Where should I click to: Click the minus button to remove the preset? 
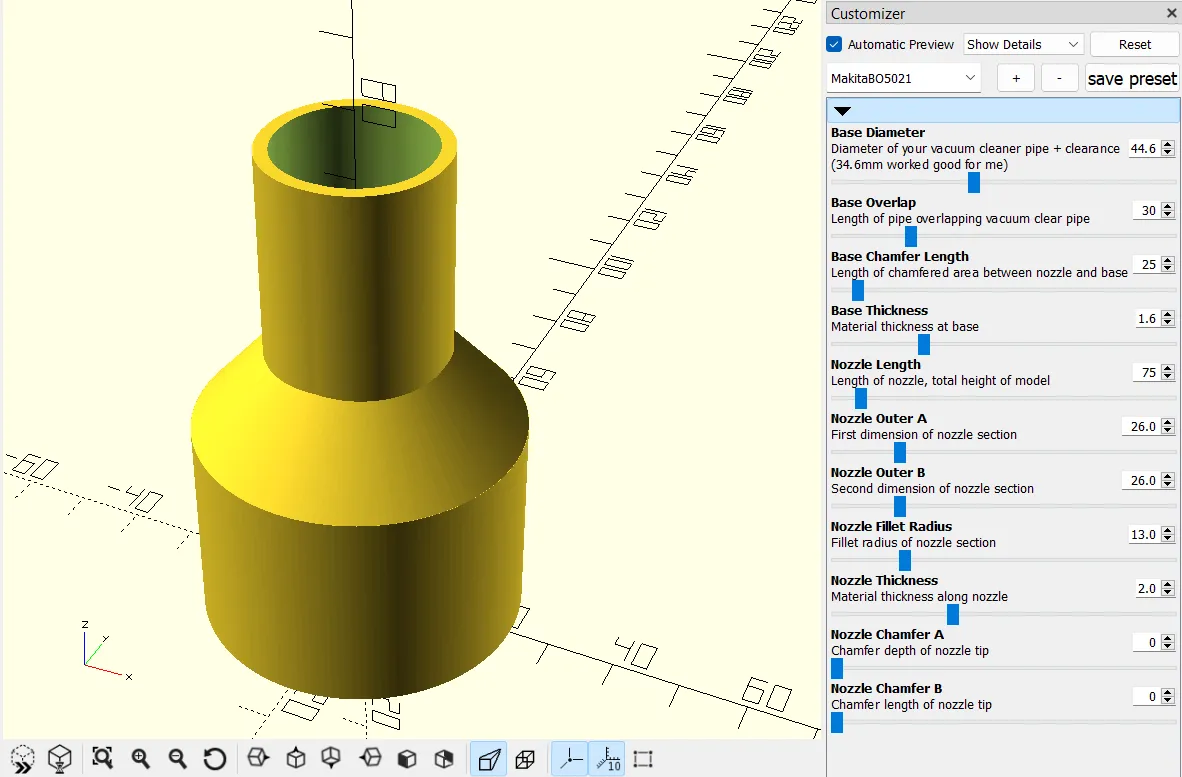click(x=1059, y=78)
